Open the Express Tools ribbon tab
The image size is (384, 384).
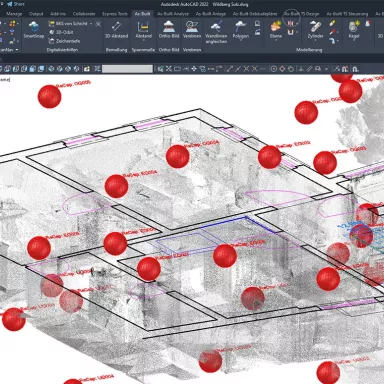click(115, 14)
